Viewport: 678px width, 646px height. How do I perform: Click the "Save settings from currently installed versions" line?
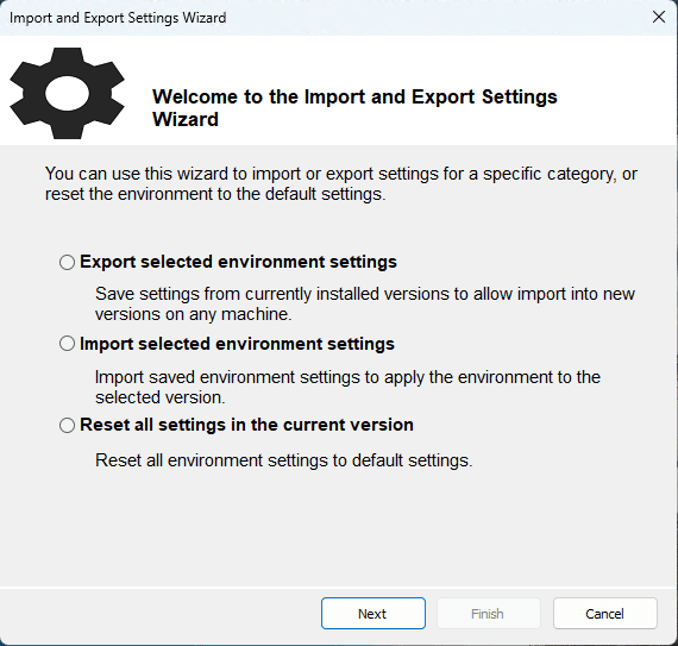[365, 294]
